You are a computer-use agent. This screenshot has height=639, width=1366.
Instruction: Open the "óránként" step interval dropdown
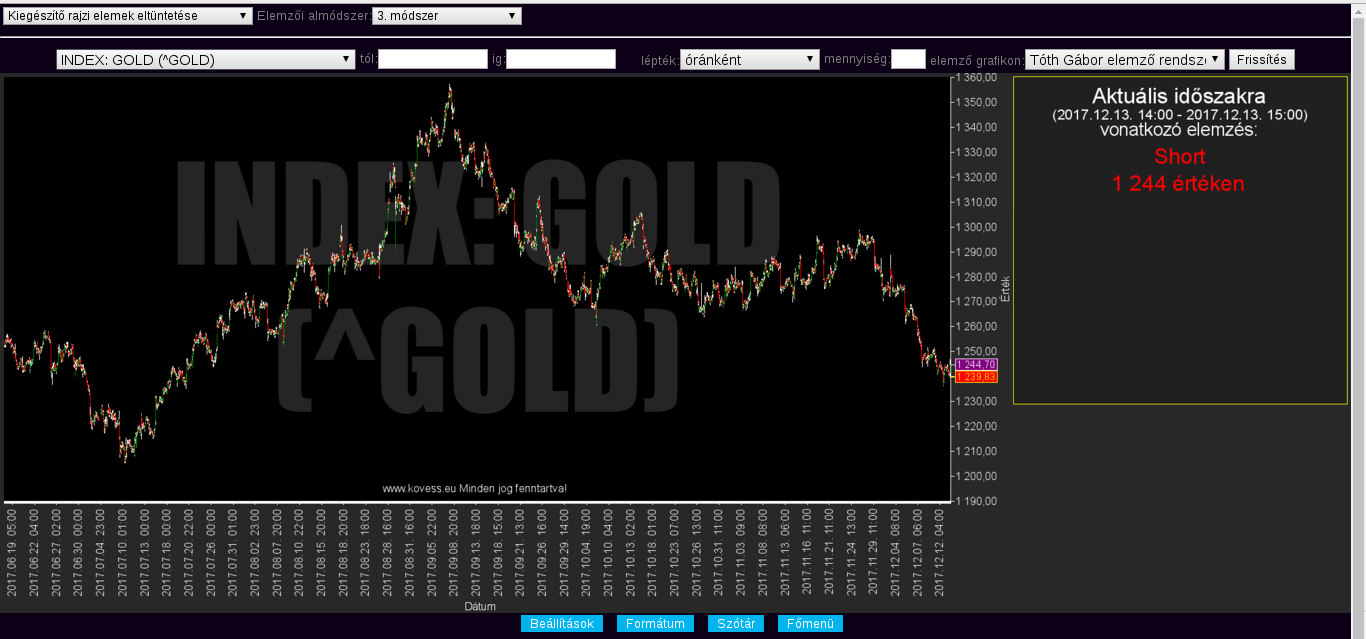[750, 59]
